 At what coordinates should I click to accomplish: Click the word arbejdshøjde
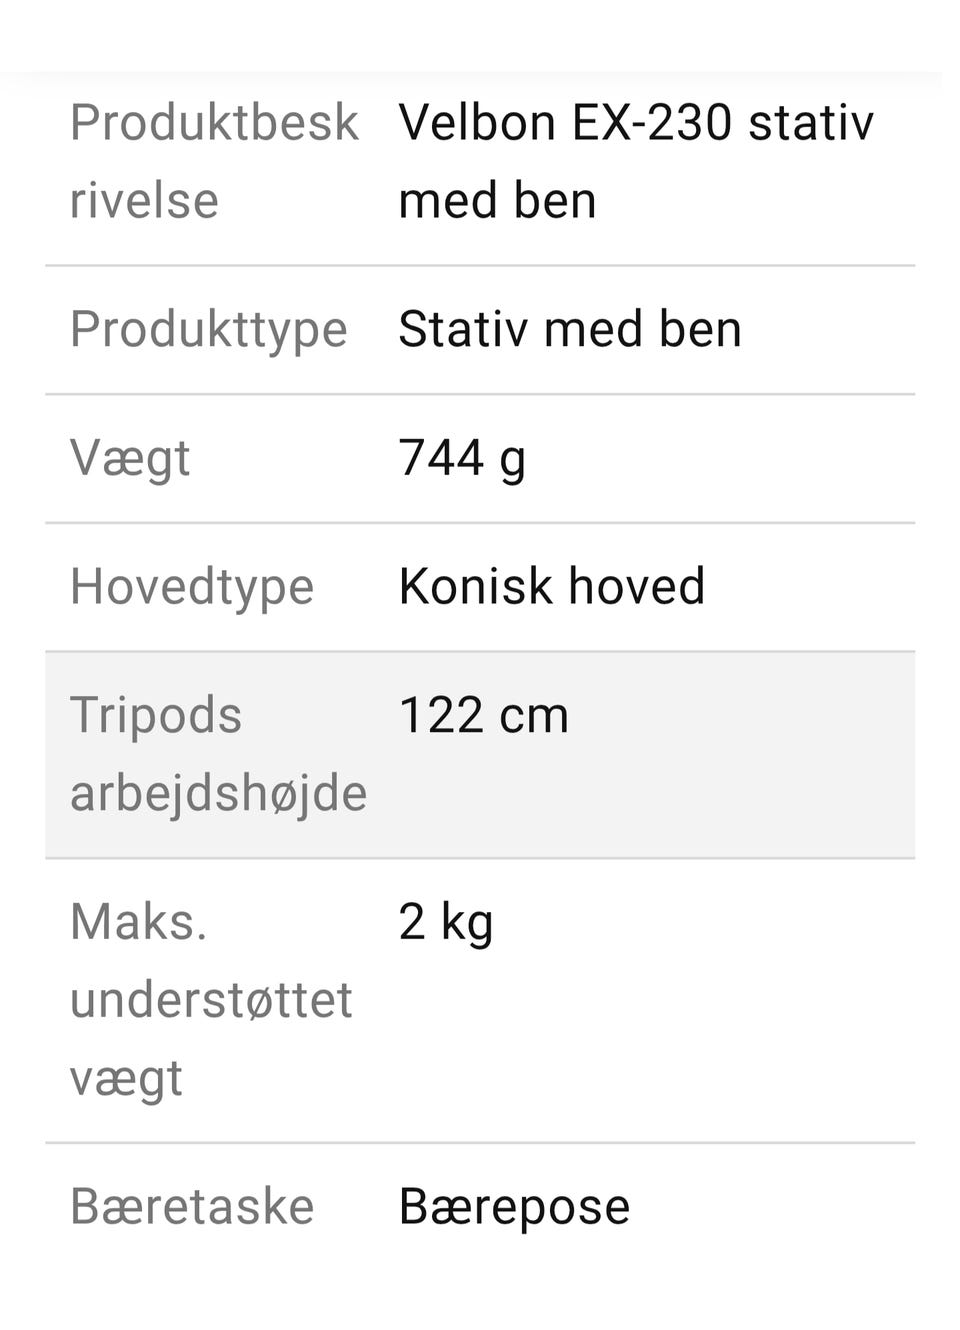(218, 794)
